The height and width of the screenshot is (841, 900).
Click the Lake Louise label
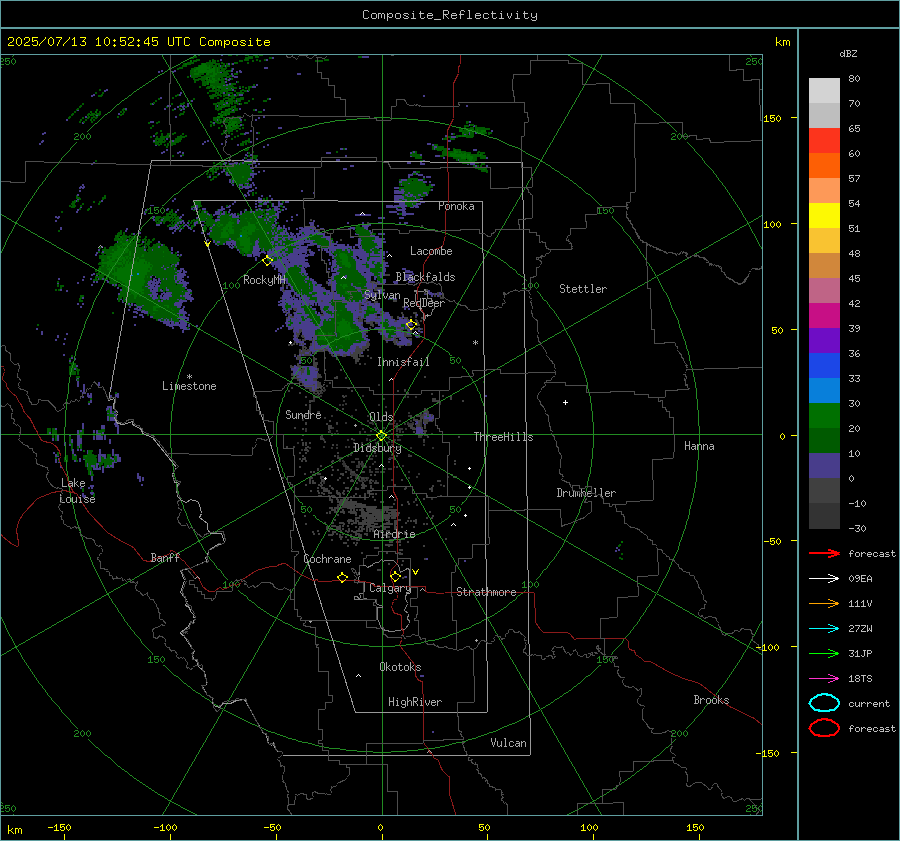tap(77, 491)
